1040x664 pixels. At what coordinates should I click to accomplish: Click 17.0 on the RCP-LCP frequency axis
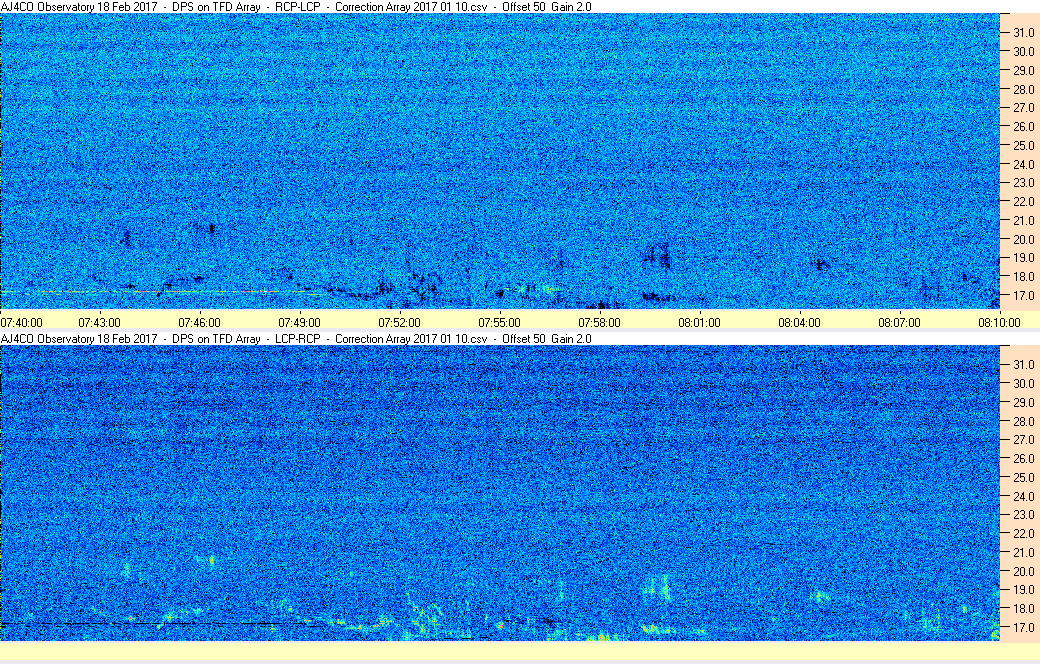pos(1023,296)
